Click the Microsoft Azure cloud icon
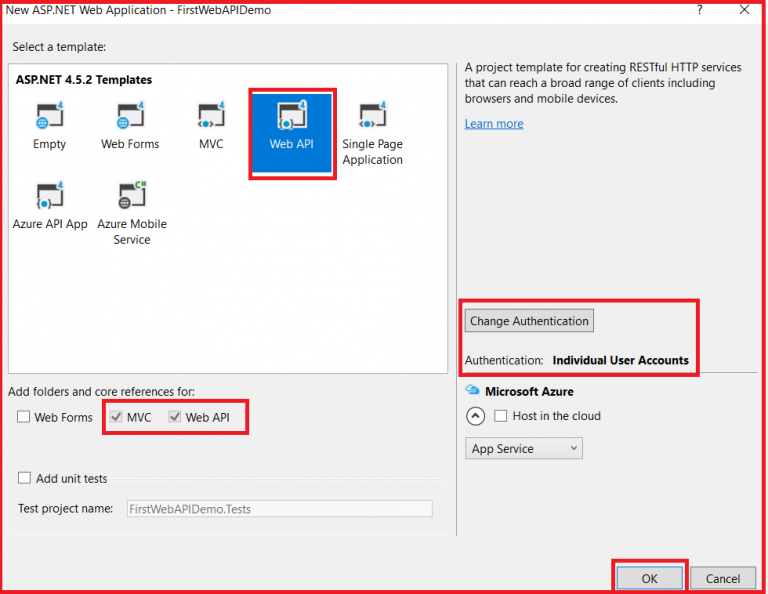768x594 pixels. [472, 390]
